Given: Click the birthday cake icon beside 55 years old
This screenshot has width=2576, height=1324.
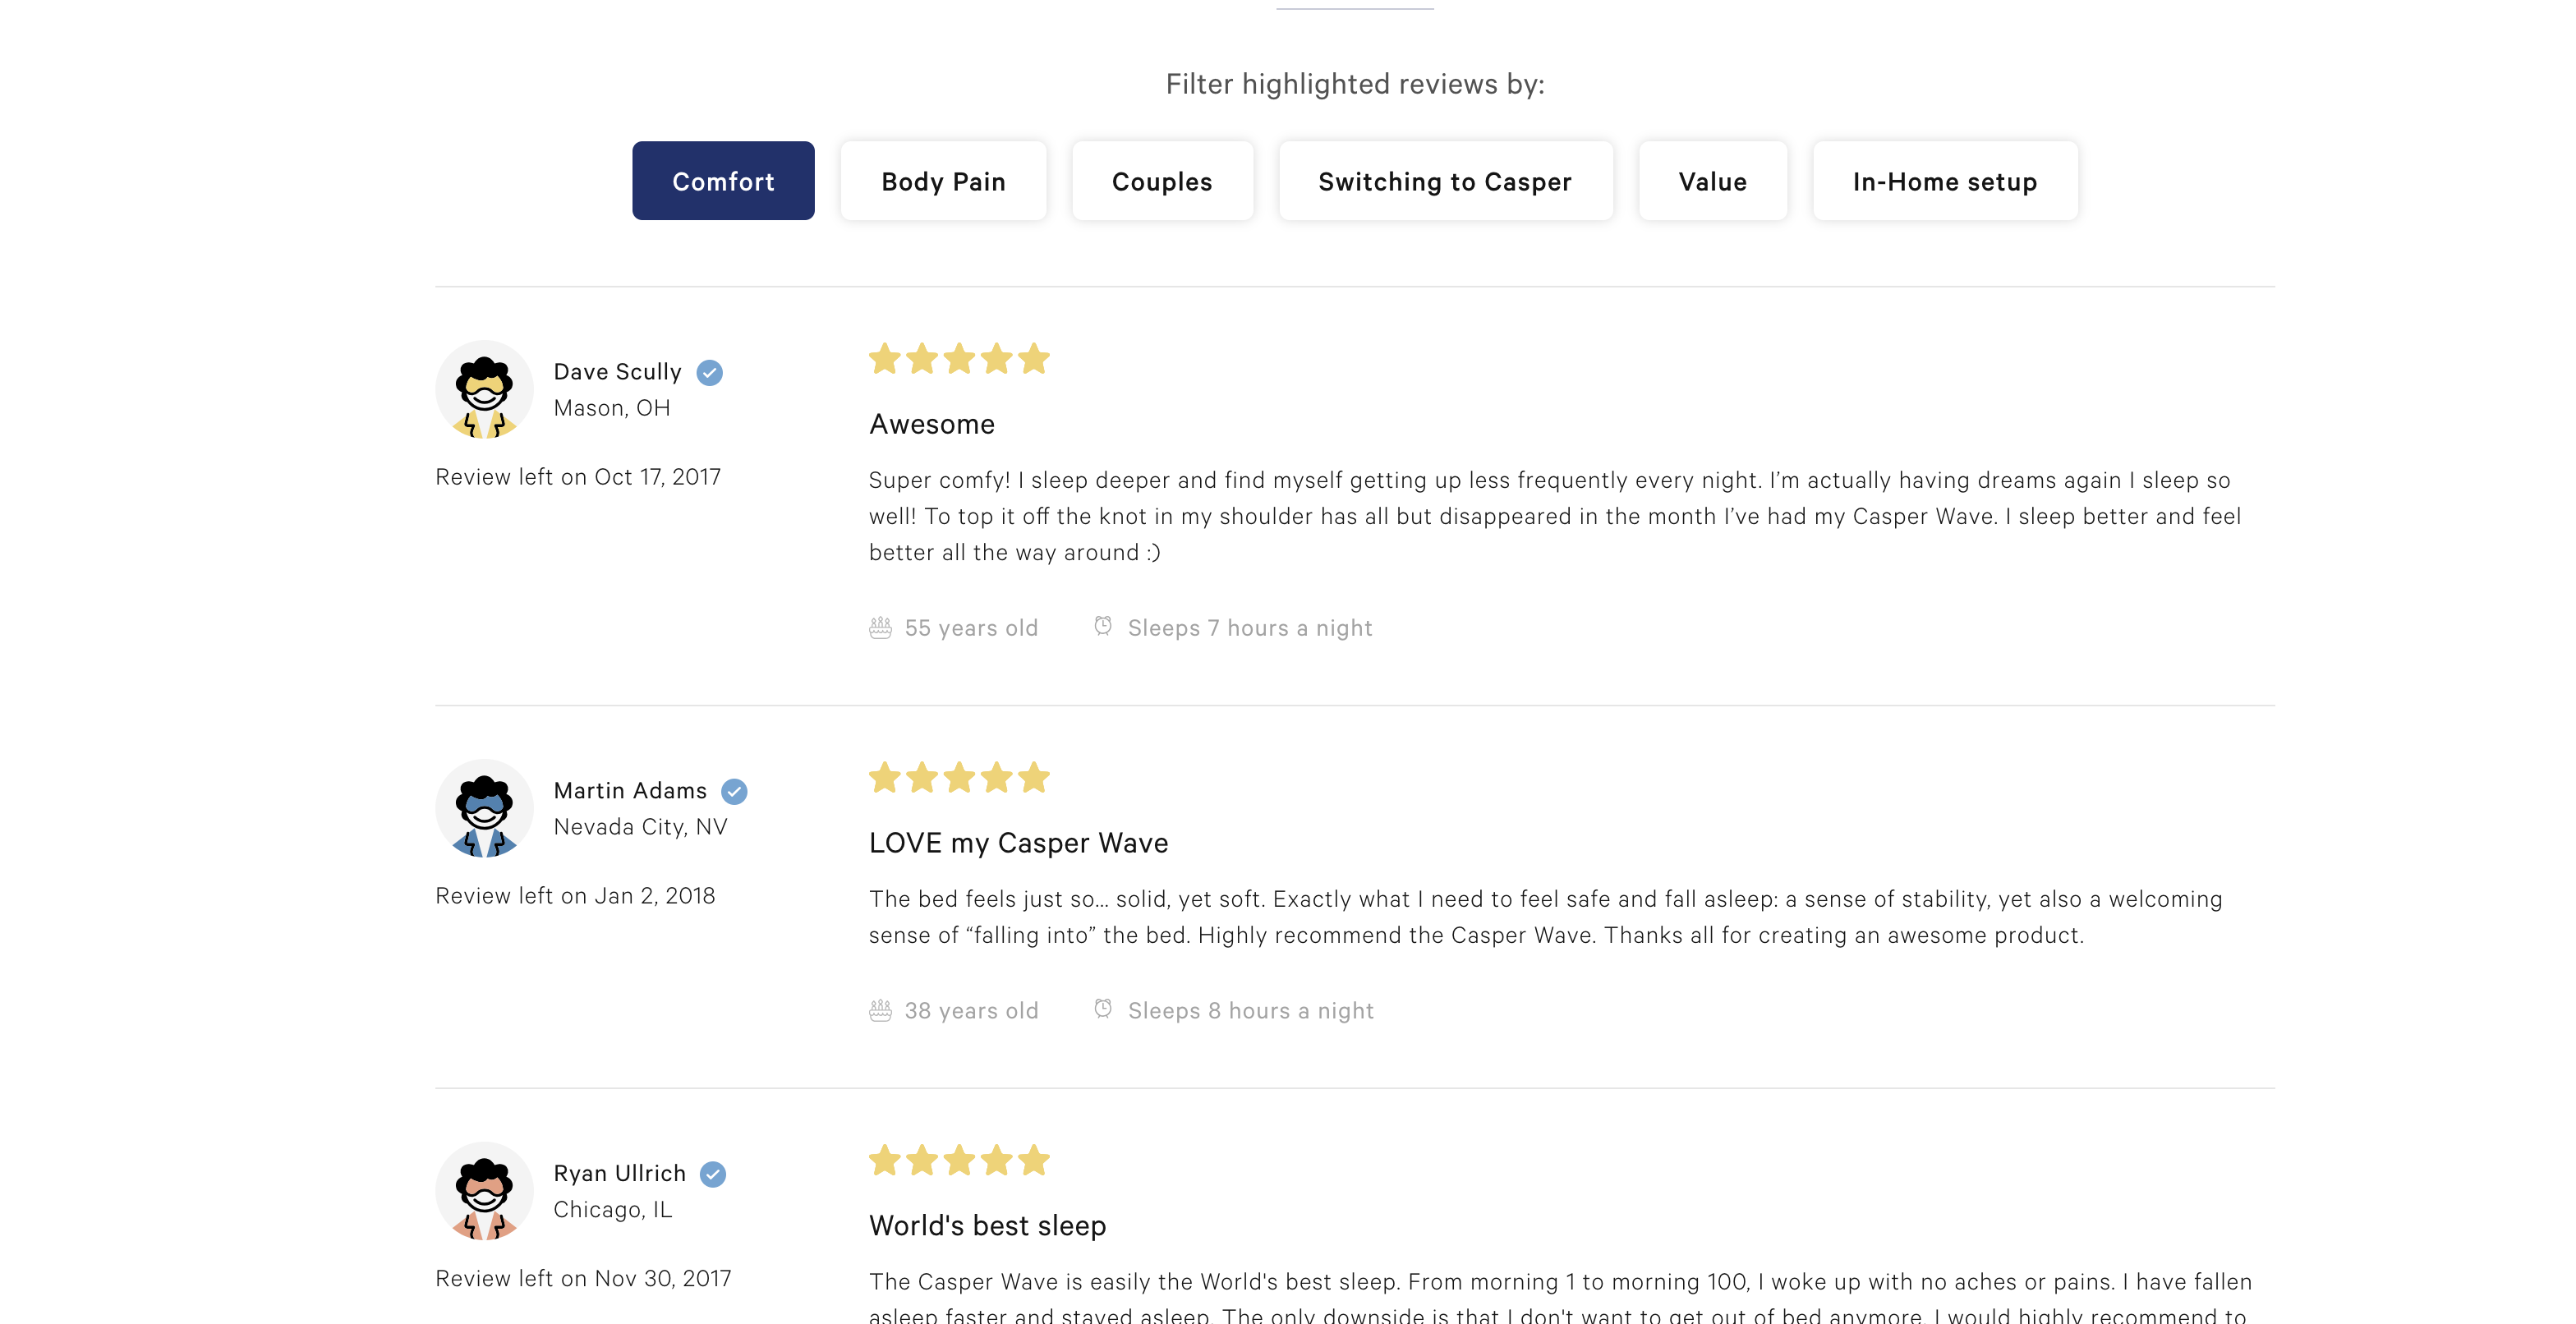Looking at the screenshot, I should 880,628.
